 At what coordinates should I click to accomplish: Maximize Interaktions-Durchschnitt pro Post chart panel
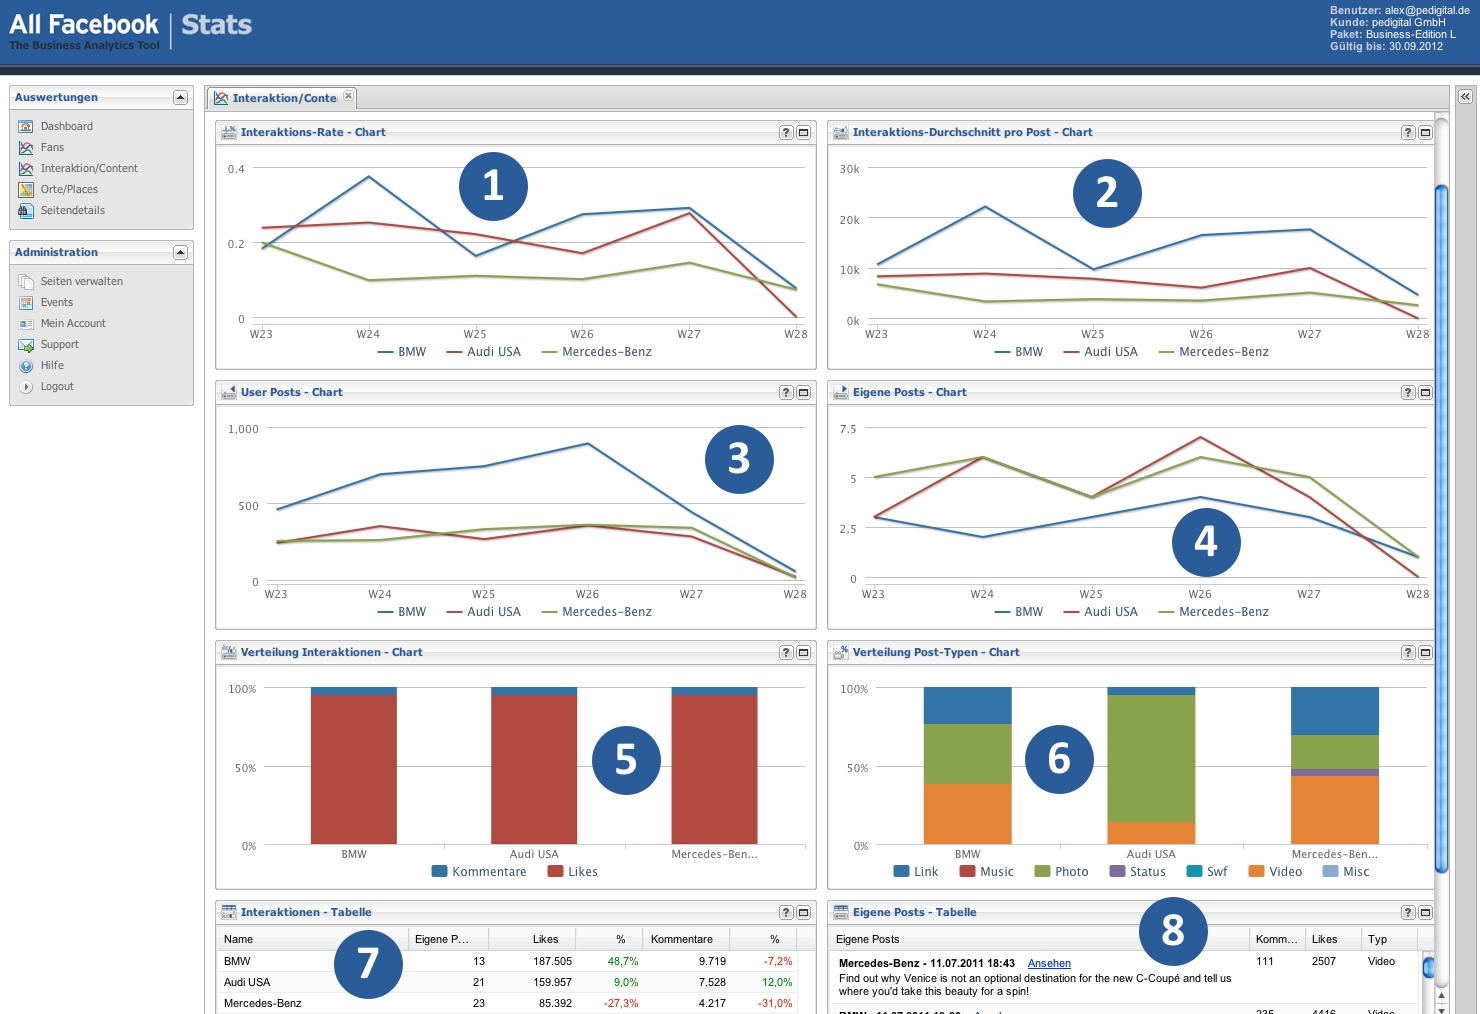pos(1425,132)
